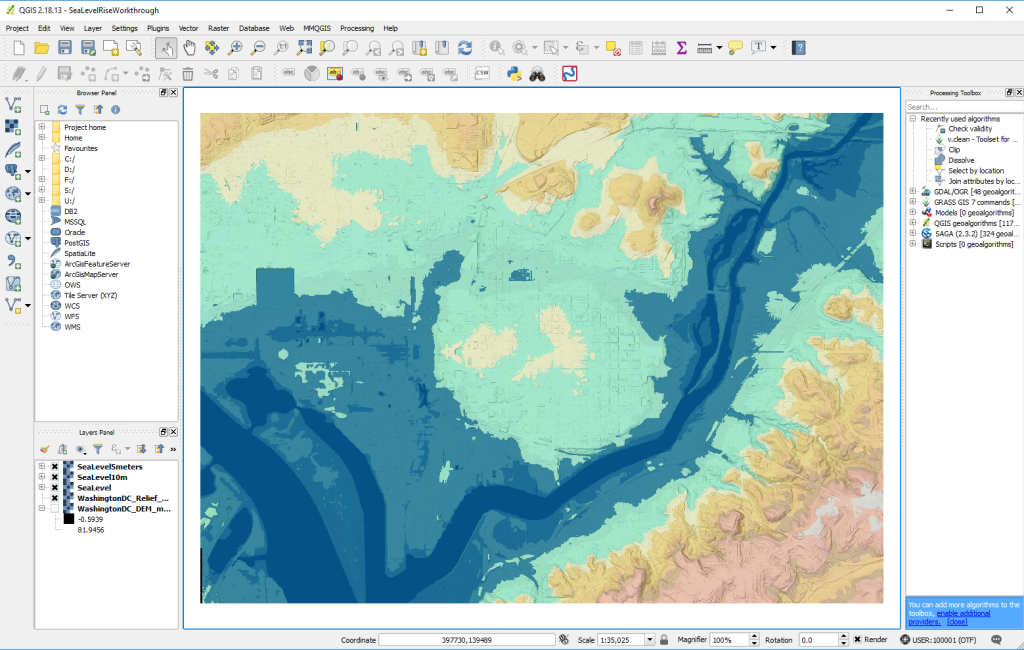Open the New Print Composer tool

pos(109,48)
